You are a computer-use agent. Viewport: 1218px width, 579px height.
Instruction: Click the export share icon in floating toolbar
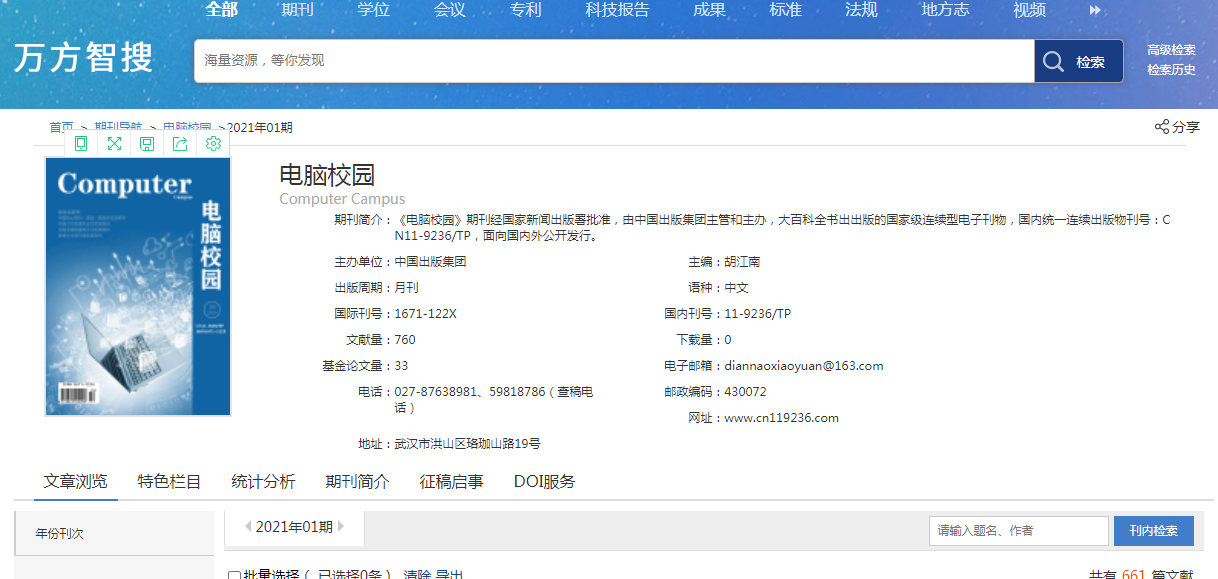click(x=180, y=144)
